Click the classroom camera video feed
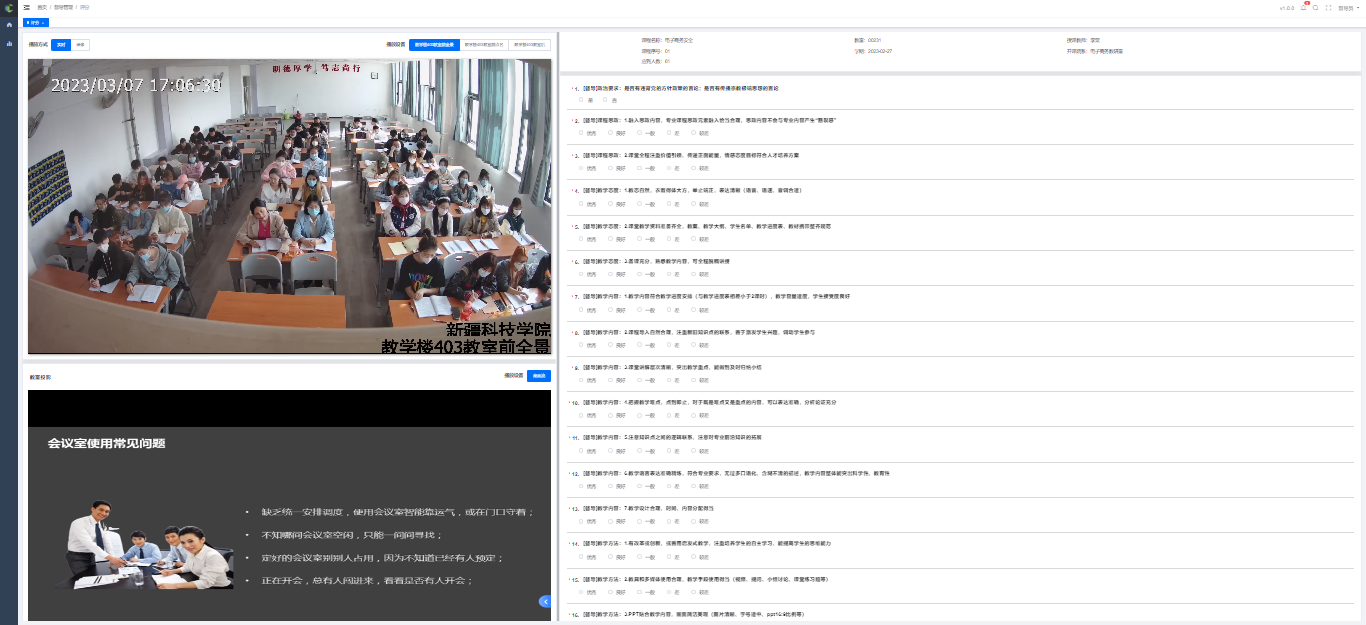Screen dimensions: 1366x625 click(x=289, y=206)
